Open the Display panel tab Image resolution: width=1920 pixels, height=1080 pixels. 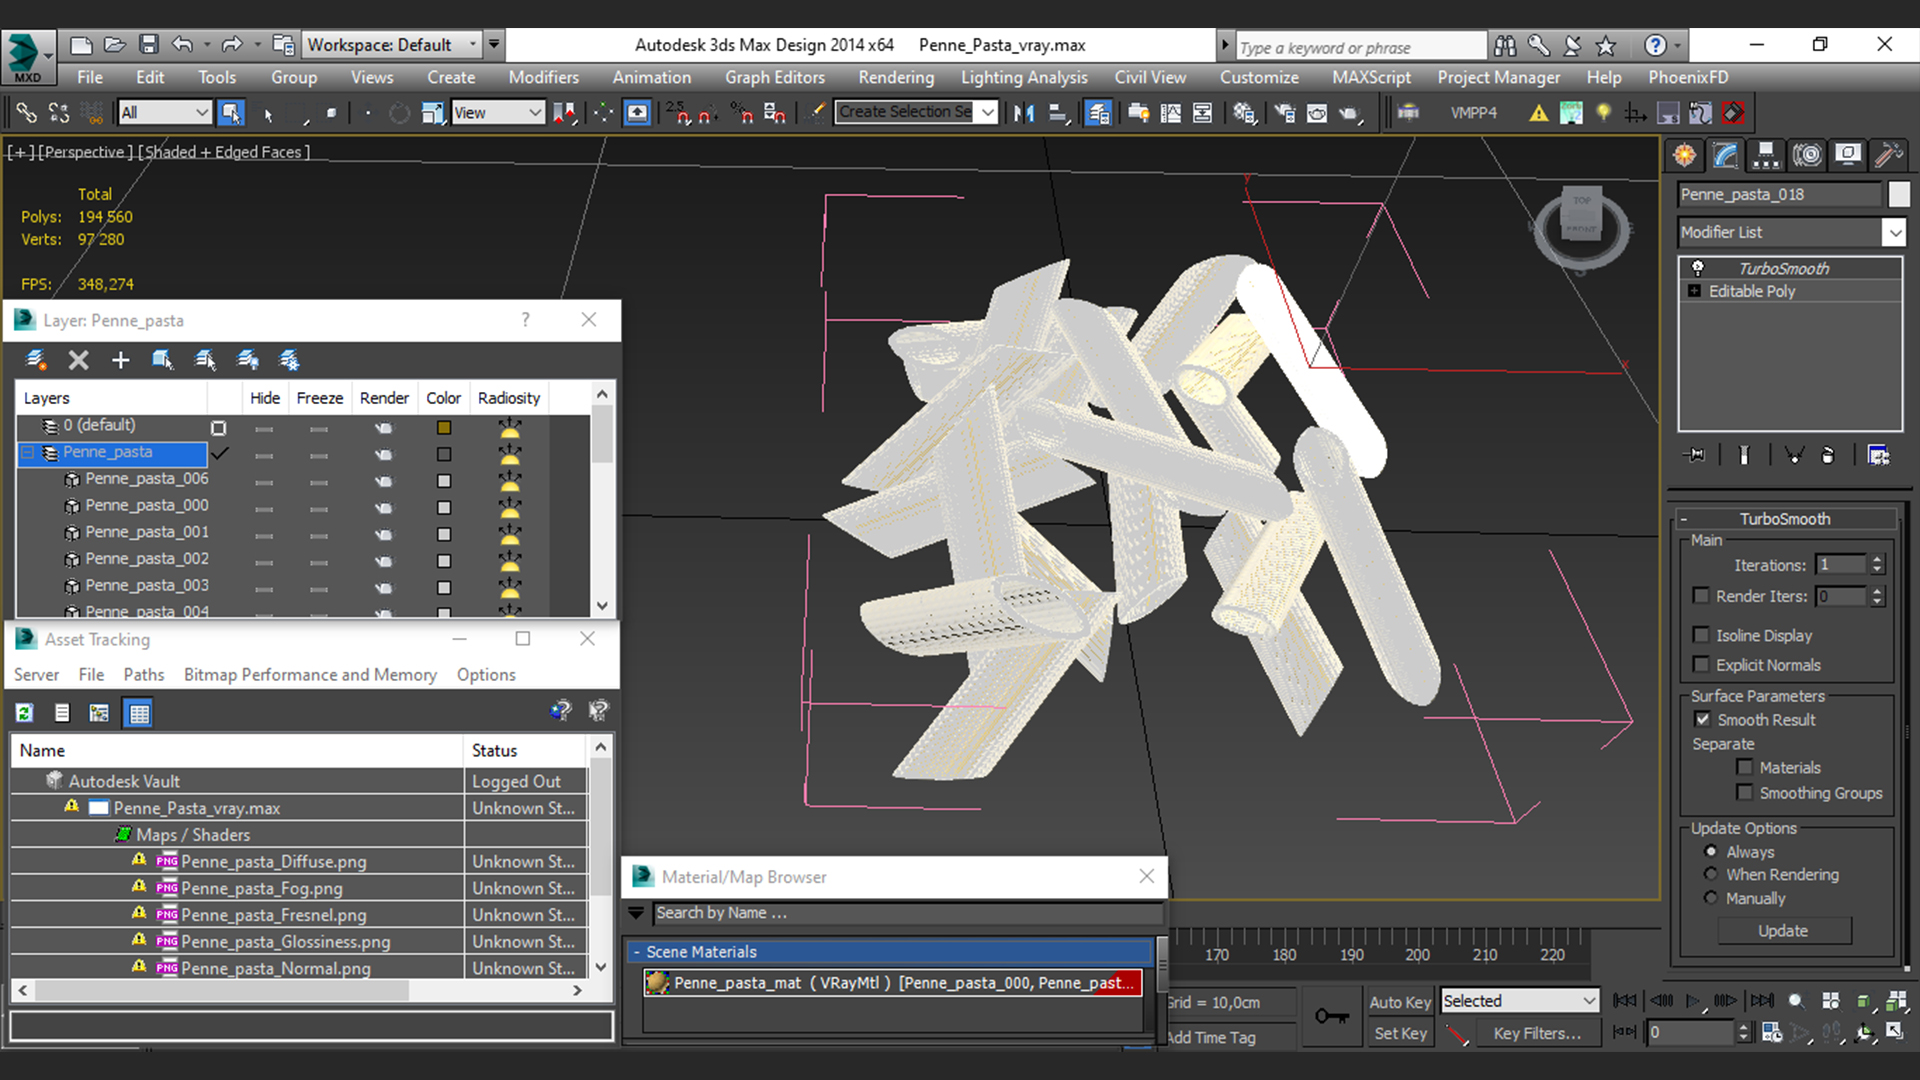click(x=1848, y=155)
